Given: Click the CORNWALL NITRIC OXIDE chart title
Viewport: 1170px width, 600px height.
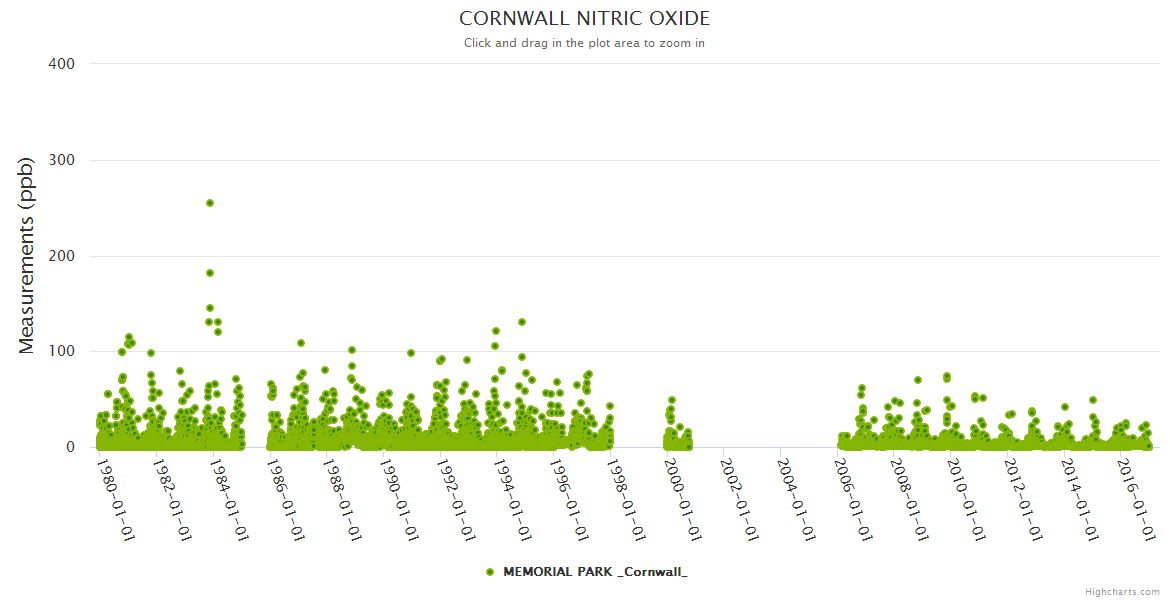Looking at the screenshot, I should (584, 19).
